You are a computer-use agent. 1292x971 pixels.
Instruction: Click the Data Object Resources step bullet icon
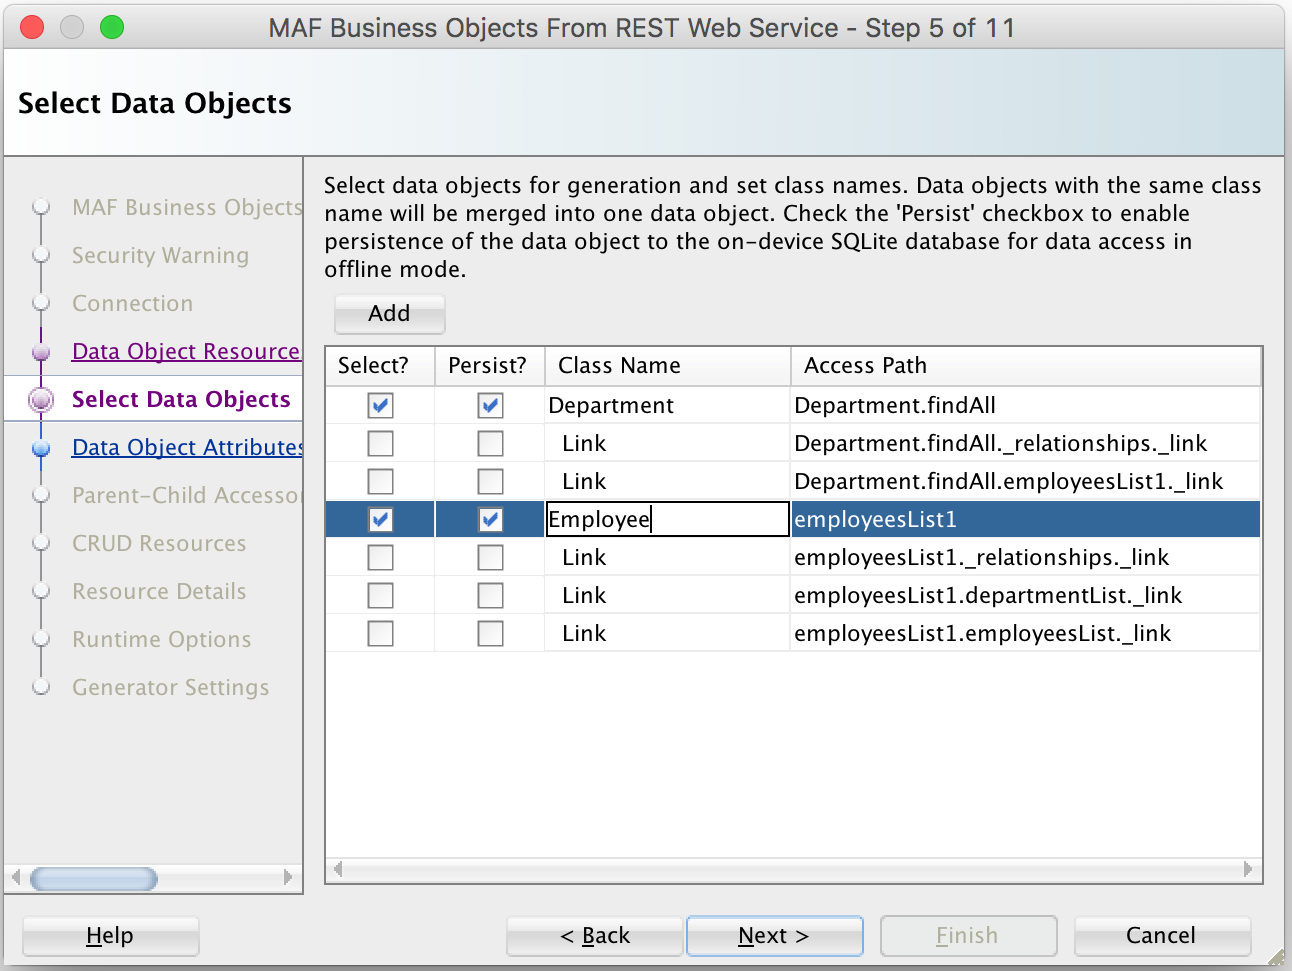[x=41, y=352]
